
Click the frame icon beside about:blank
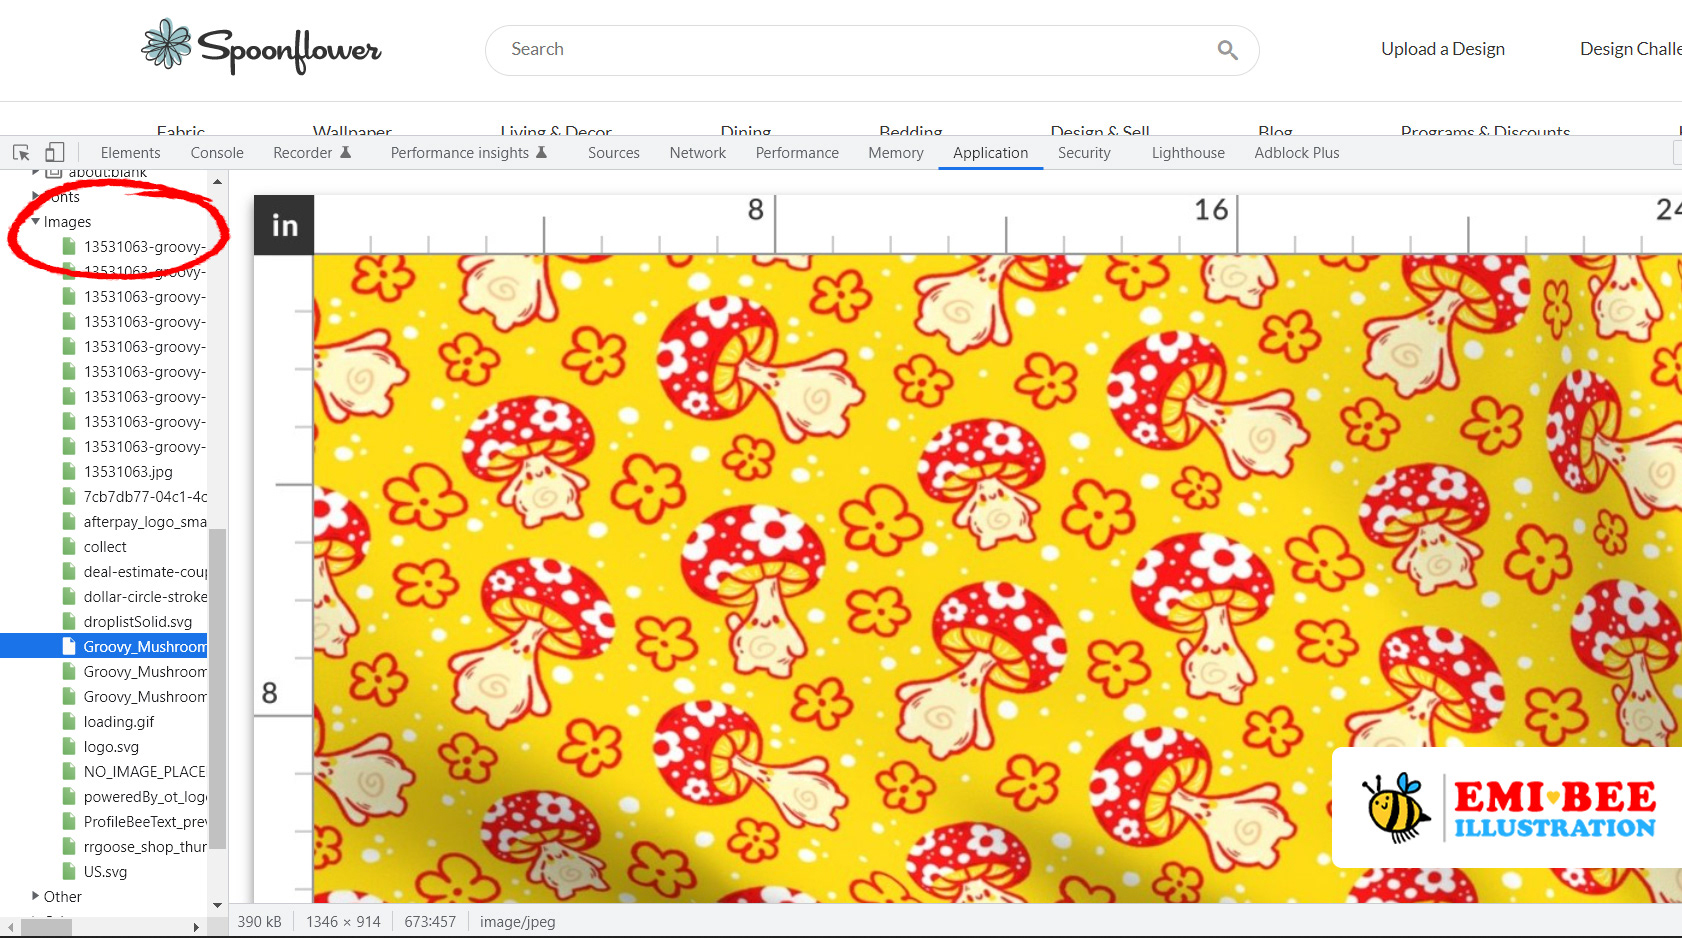click(x=55, y=173)
